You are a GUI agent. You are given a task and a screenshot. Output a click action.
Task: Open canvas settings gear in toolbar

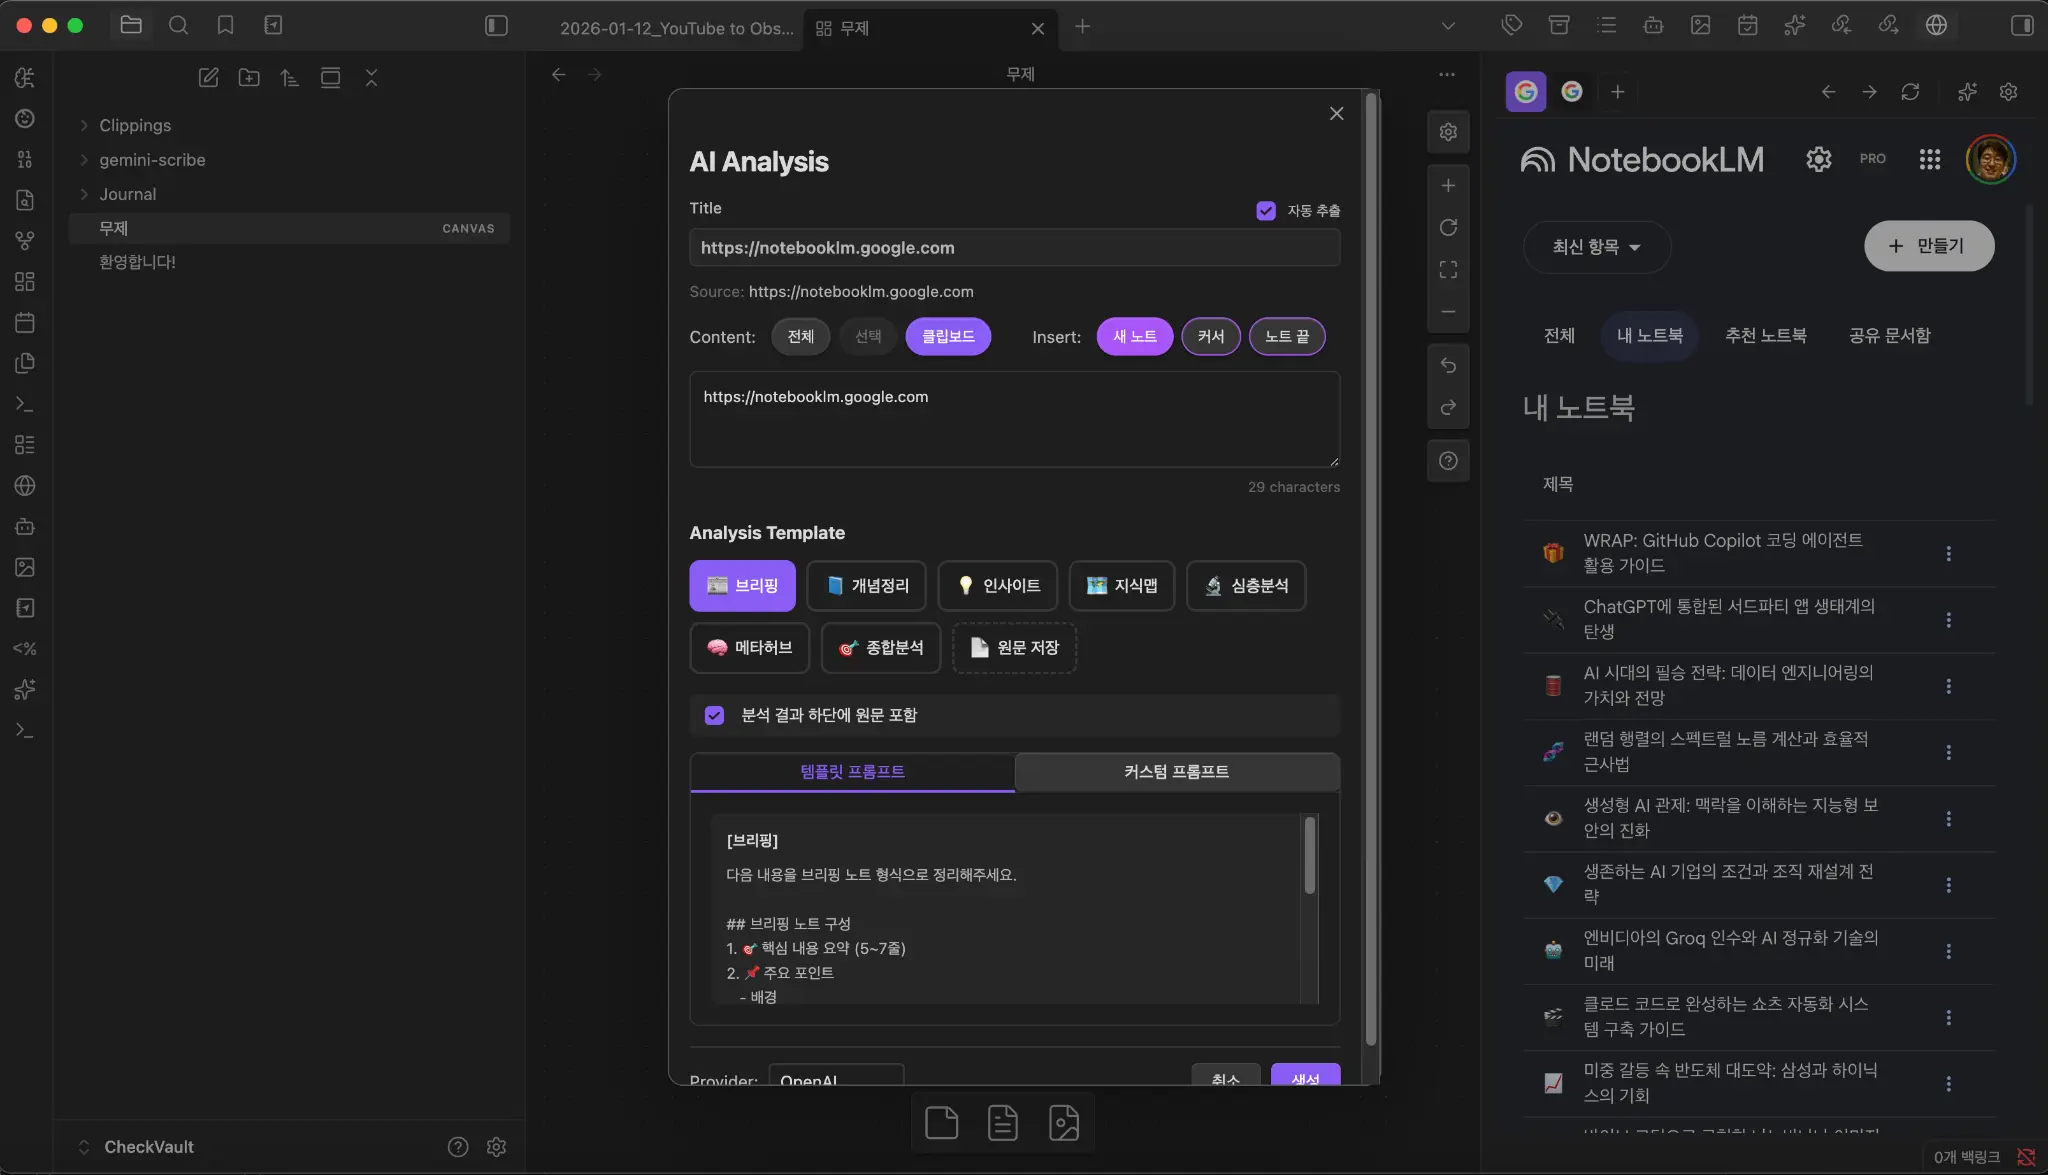tap(1448, 132)
